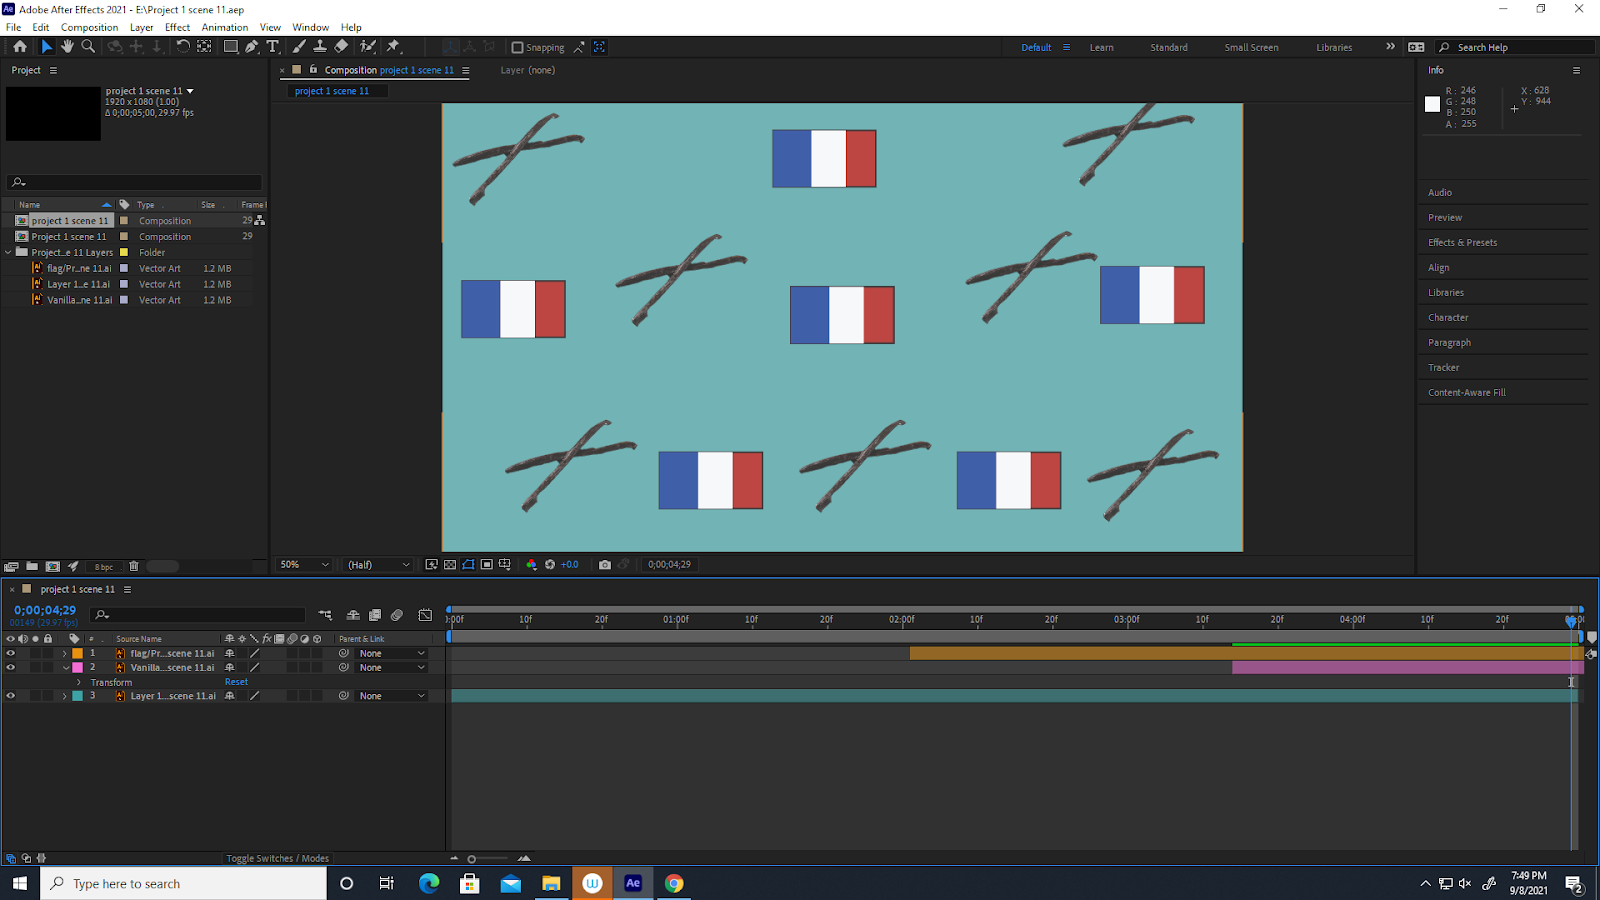Click the pink label swatch of Vanilla layer
This screenshot has height=900, width=1600.
[78, 667]
